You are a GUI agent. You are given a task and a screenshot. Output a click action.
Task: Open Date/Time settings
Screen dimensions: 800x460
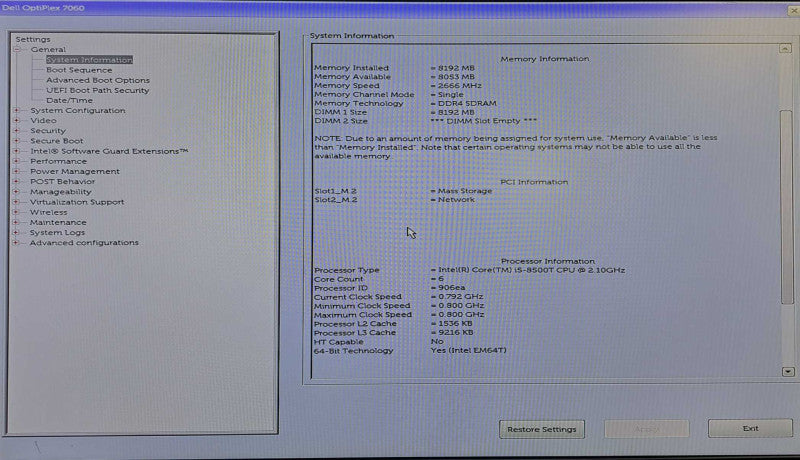(x=69, y=100)
